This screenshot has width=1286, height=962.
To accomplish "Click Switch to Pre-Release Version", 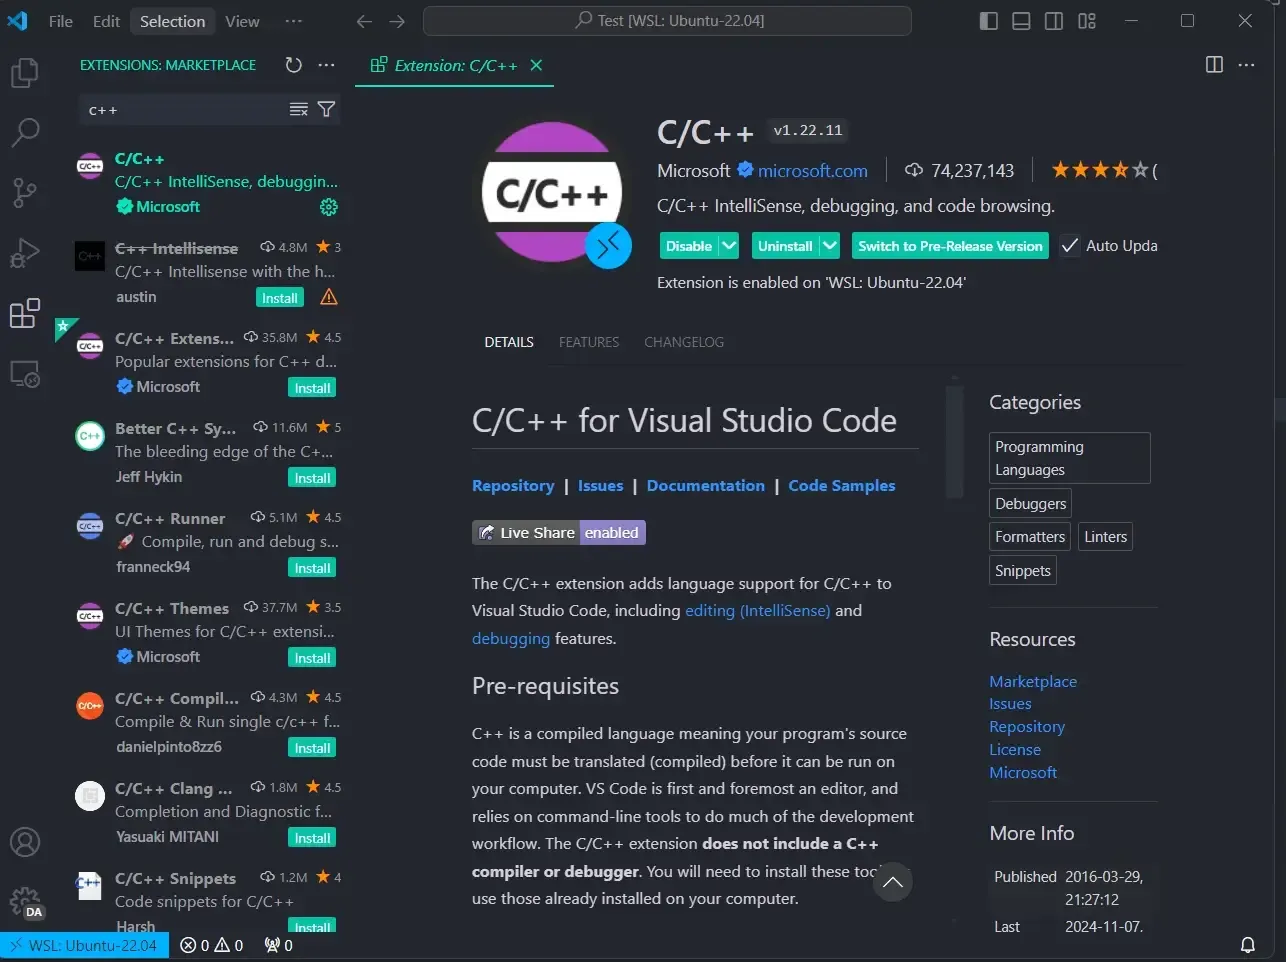I will tap(950, 245).
